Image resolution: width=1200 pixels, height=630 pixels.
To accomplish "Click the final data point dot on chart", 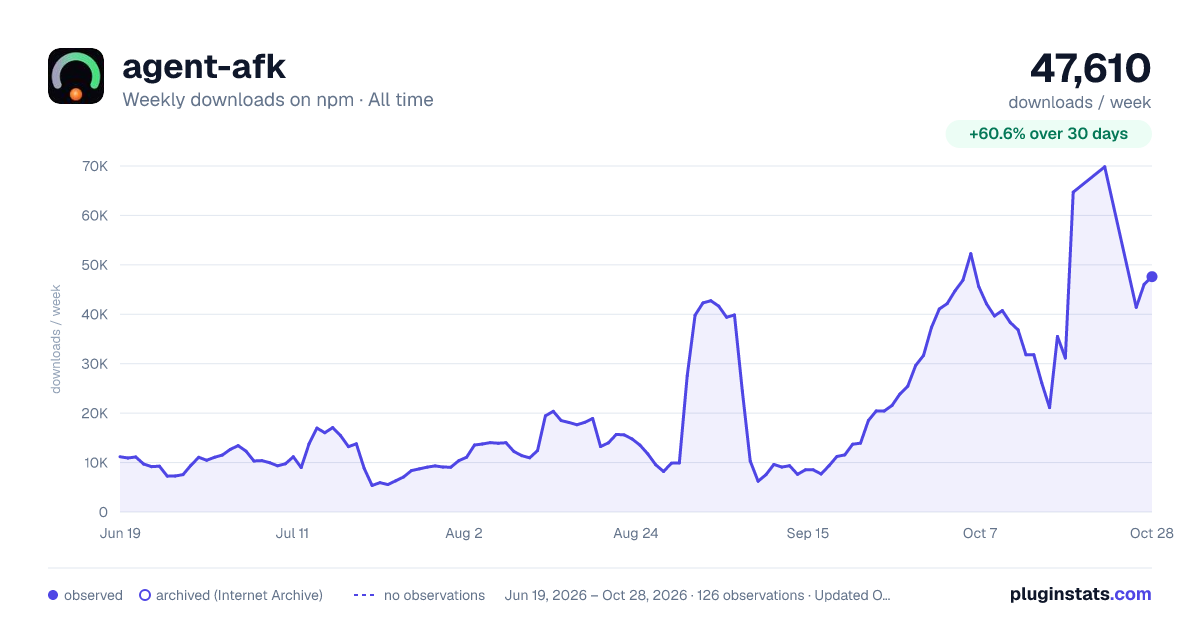I will [x=1152, y=276].
